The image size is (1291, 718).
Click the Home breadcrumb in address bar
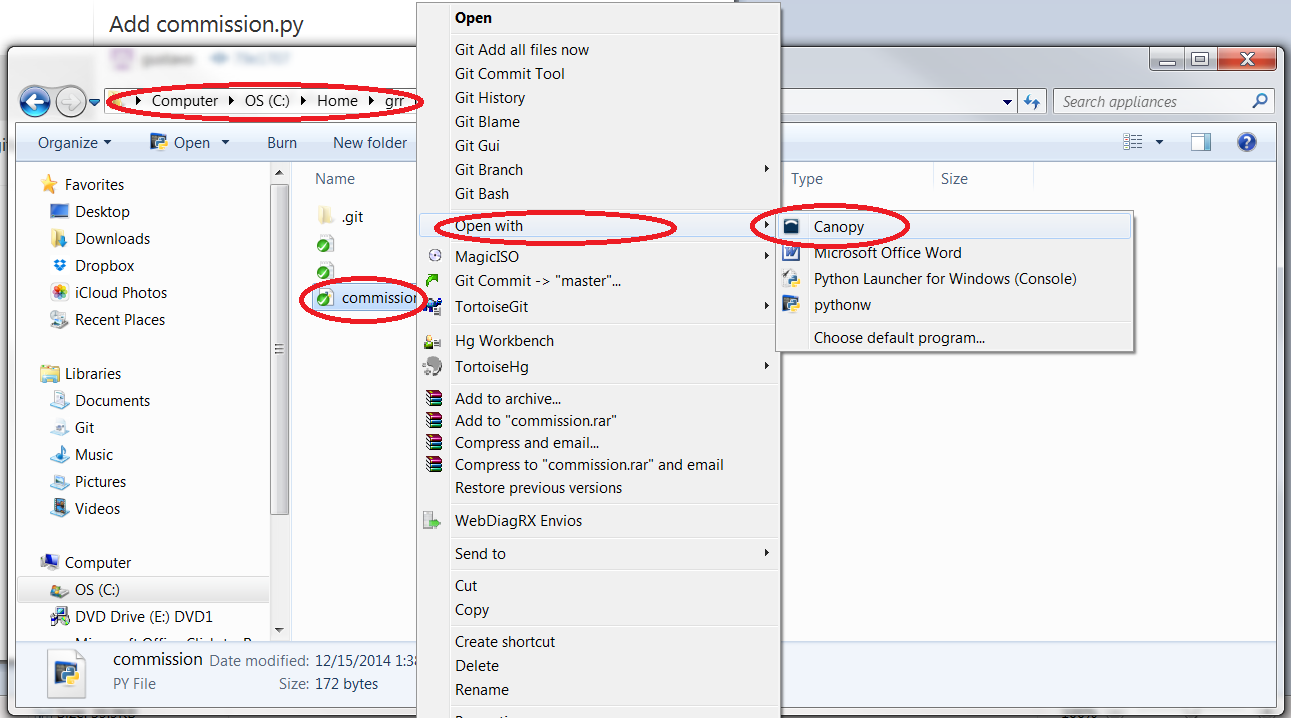(x=337, y=101)
